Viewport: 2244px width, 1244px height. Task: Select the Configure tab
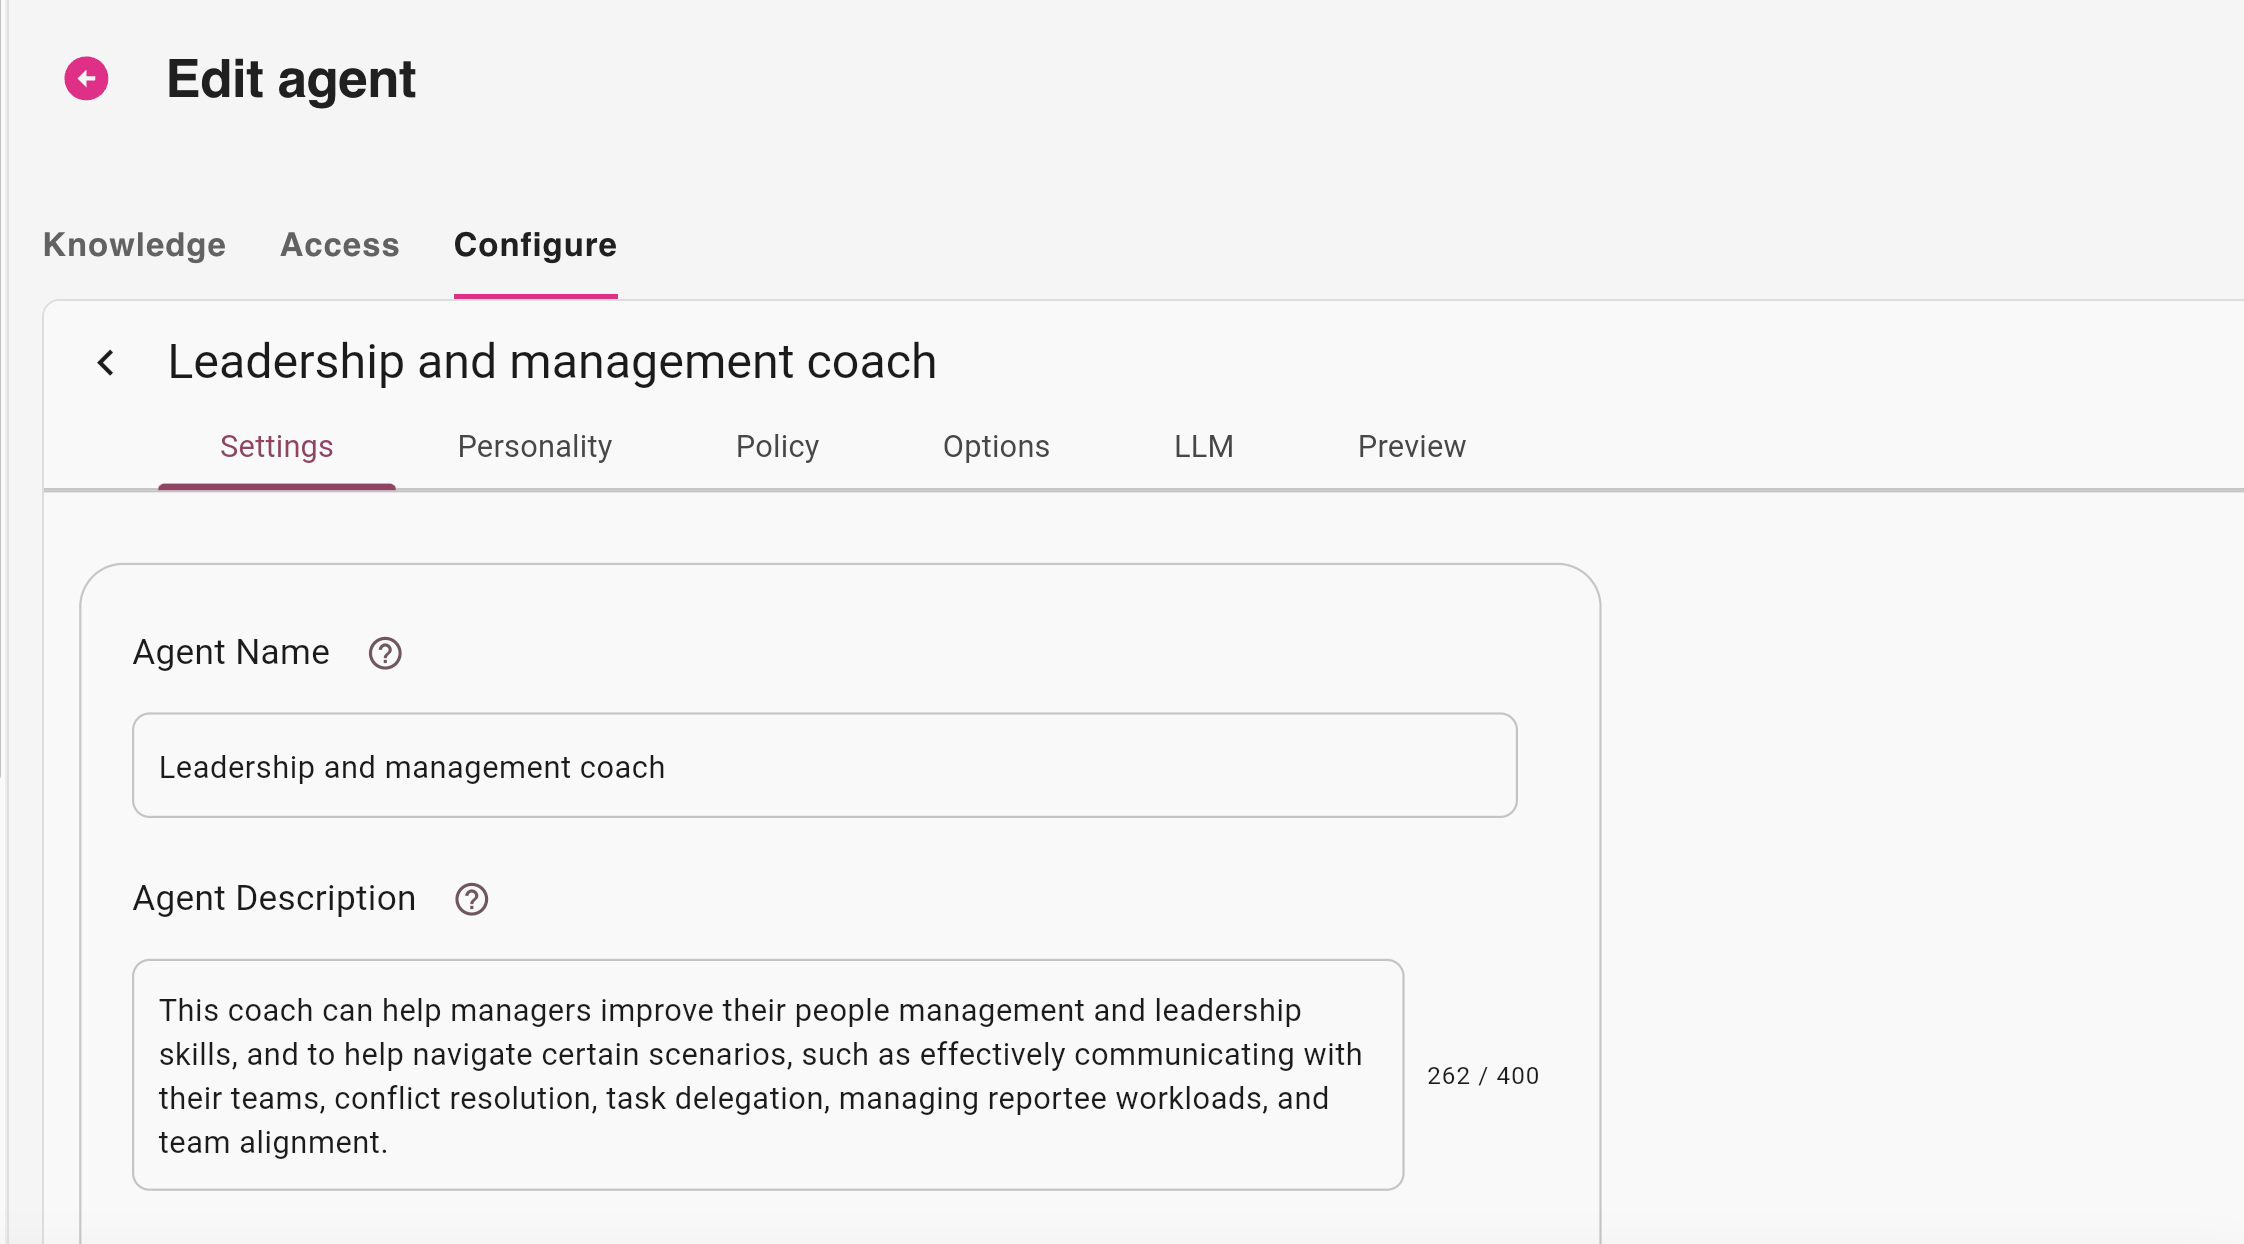tap(535, 245)
